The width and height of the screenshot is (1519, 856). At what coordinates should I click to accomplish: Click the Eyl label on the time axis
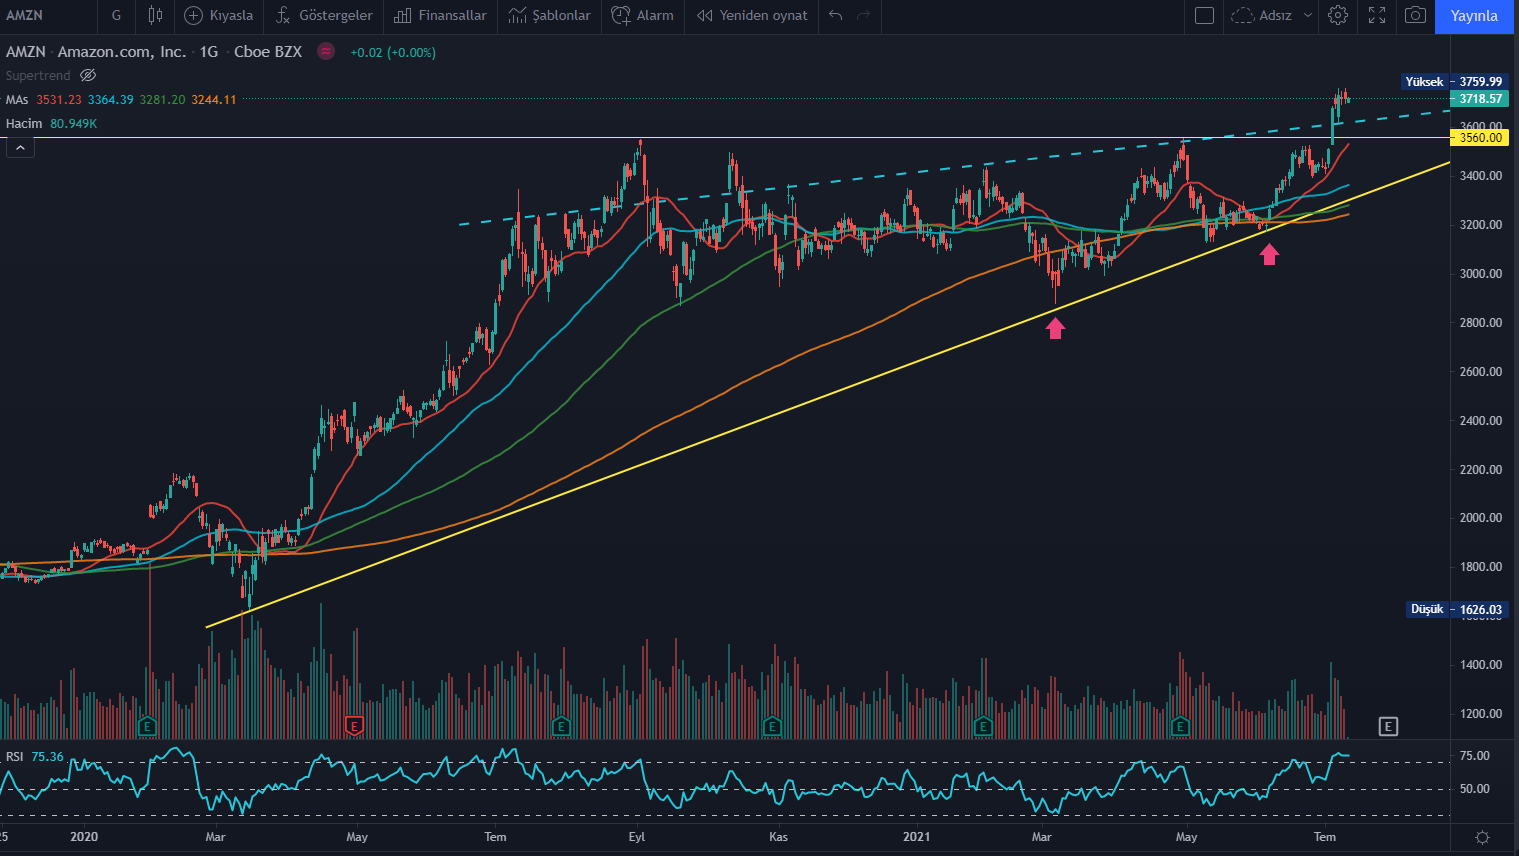pos(637,837)
